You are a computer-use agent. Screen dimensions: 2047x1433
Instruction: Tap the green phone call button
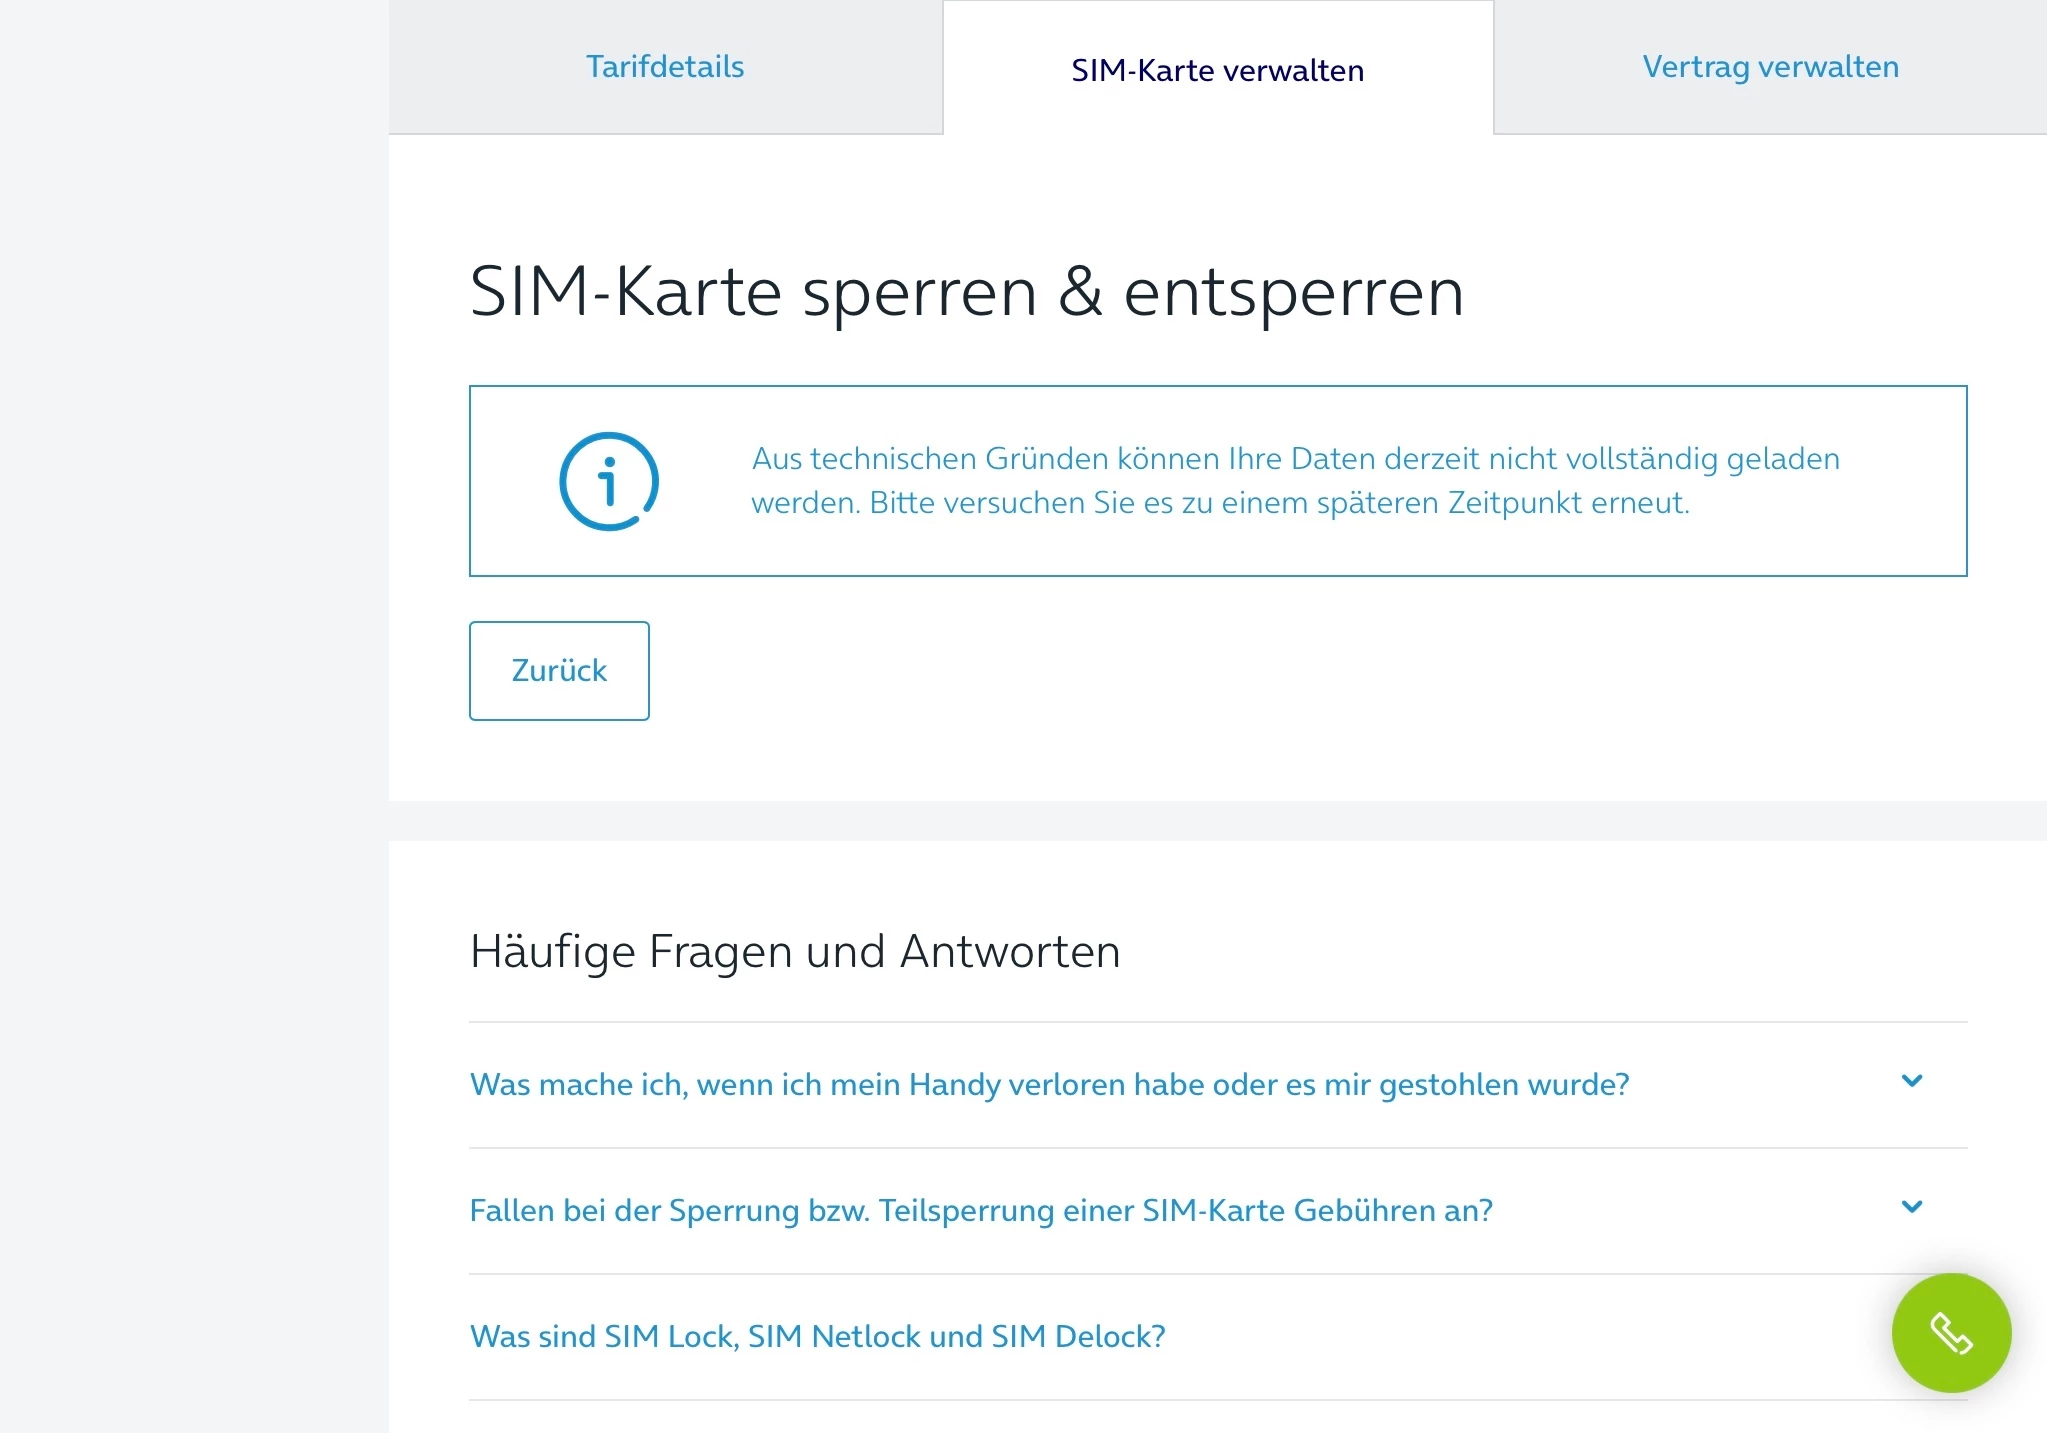click(1950, 1332)
